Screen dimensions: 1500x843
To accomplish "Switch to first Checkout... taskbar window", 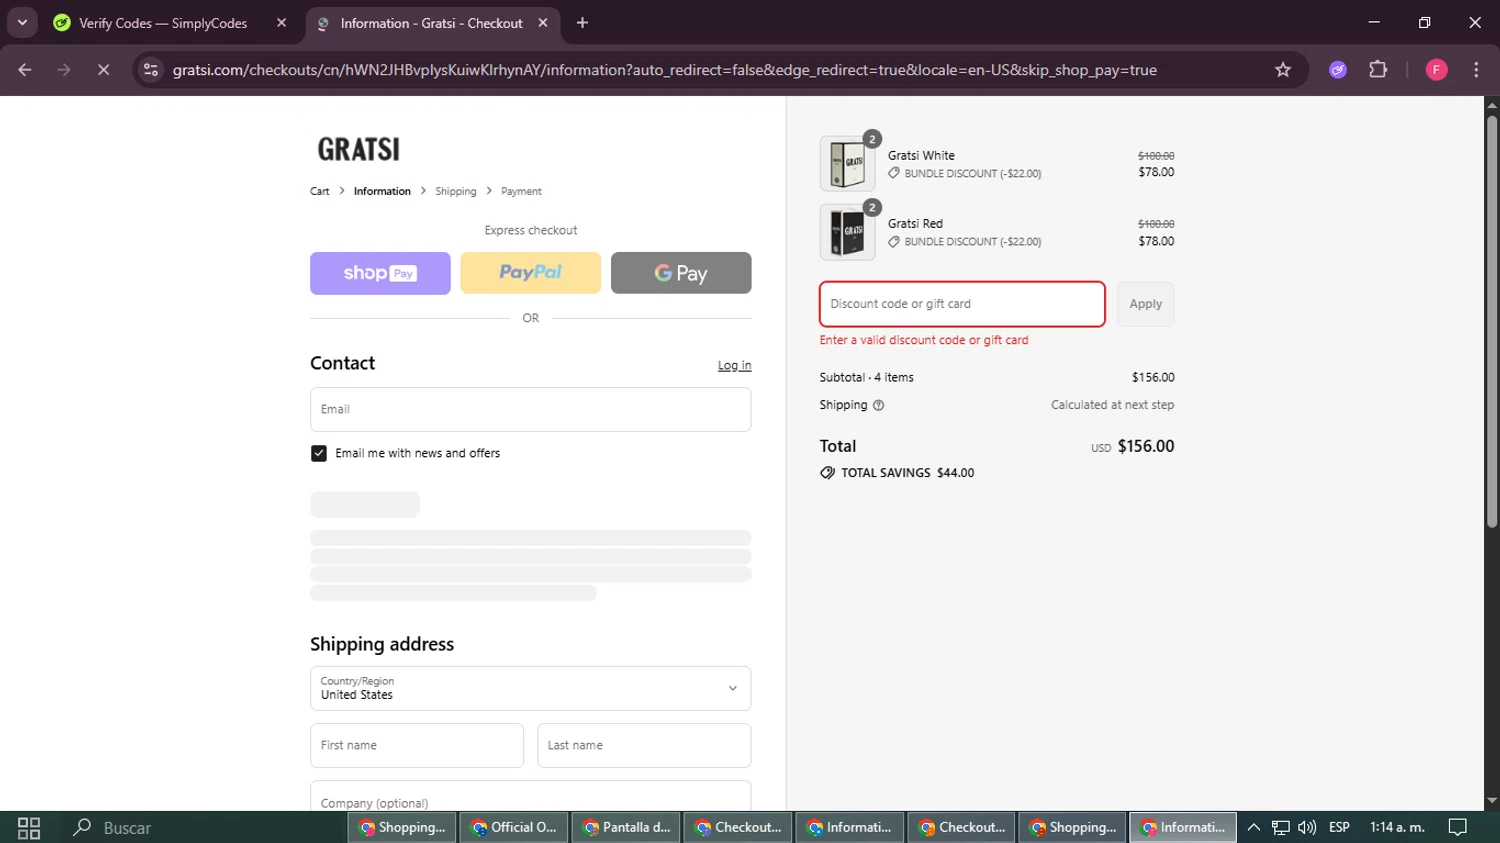I will click(x=738, y=827).
